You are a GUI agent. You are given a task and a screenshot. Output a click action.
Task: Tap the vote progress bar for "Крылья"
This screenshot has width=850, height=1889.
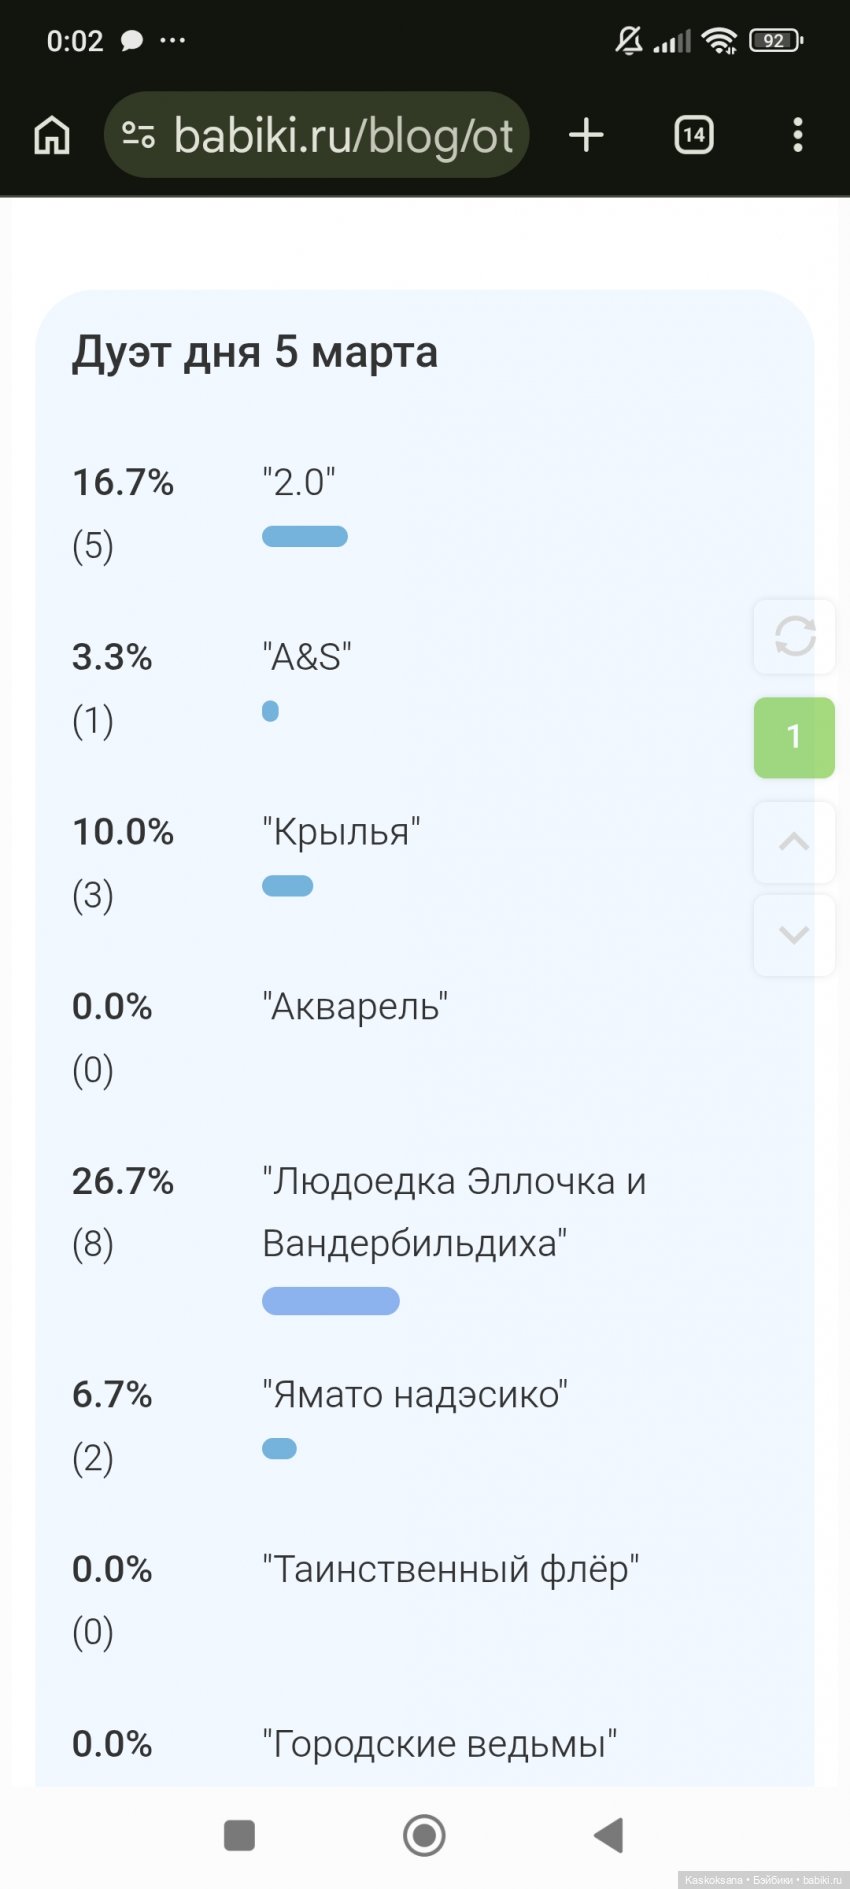287,885
